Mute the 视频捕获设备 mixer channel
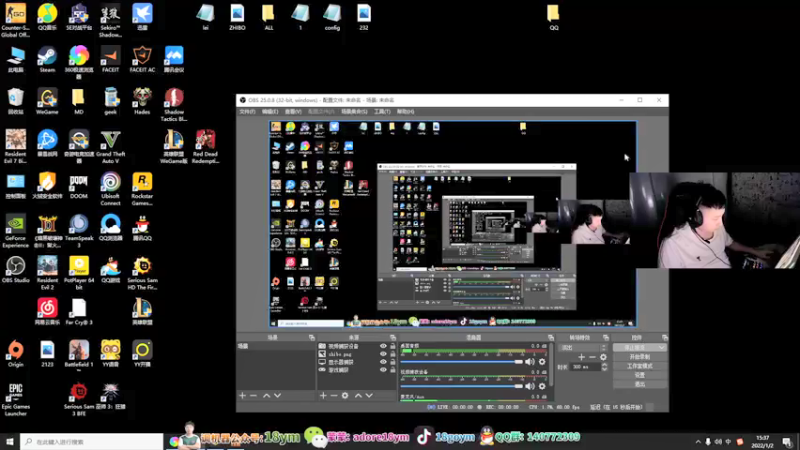 click(530, 386)
